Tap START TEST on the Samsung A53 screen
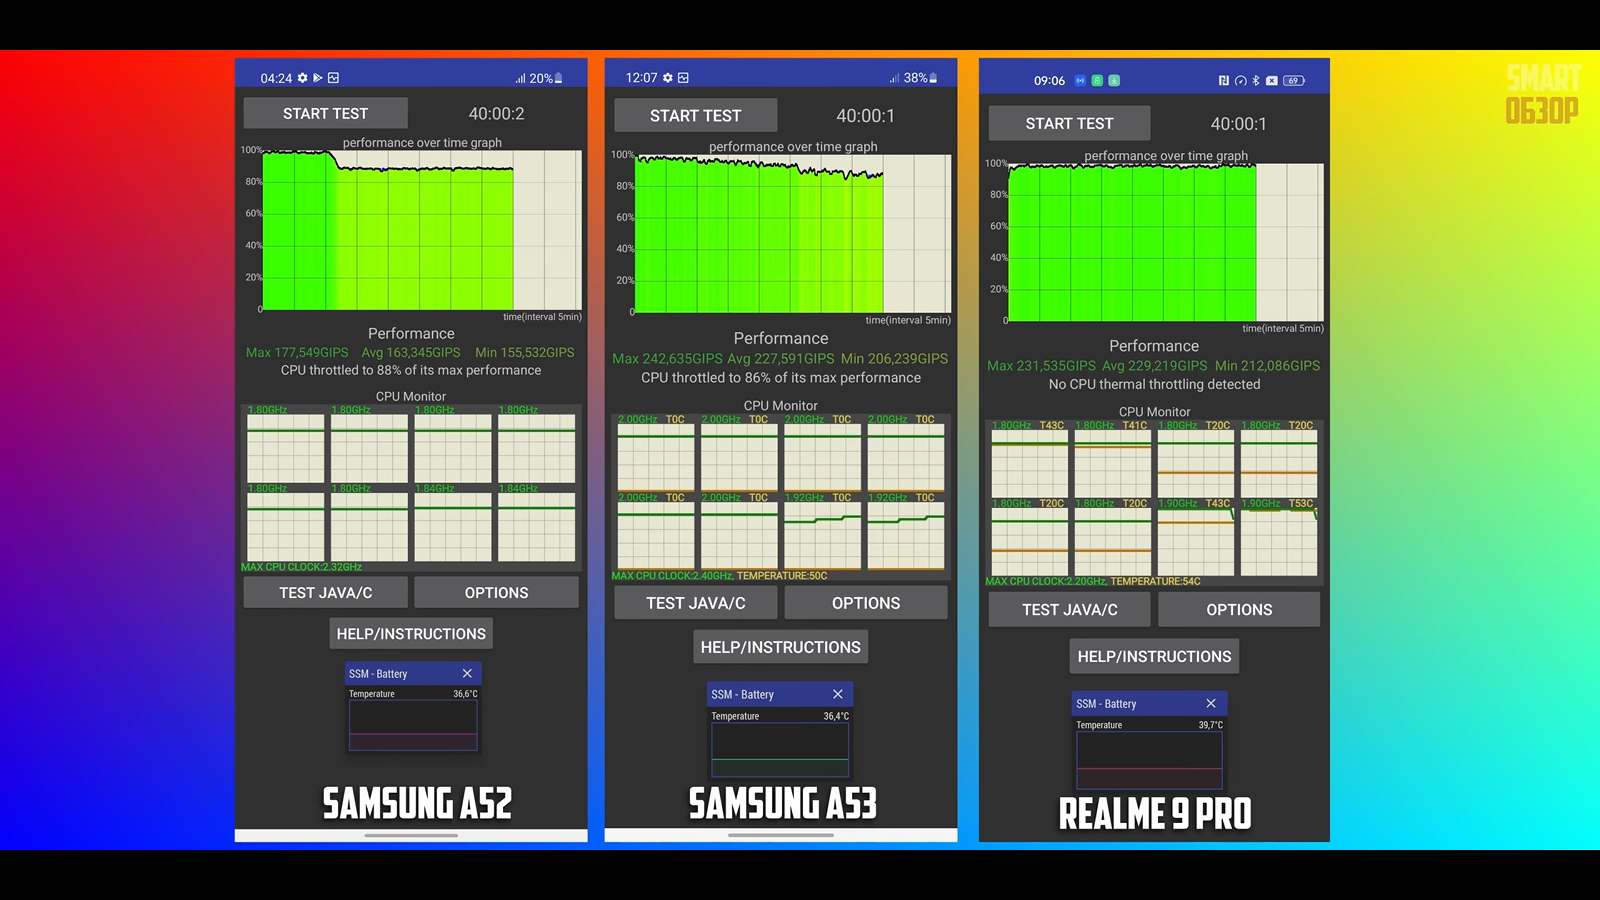 point(696,116)
